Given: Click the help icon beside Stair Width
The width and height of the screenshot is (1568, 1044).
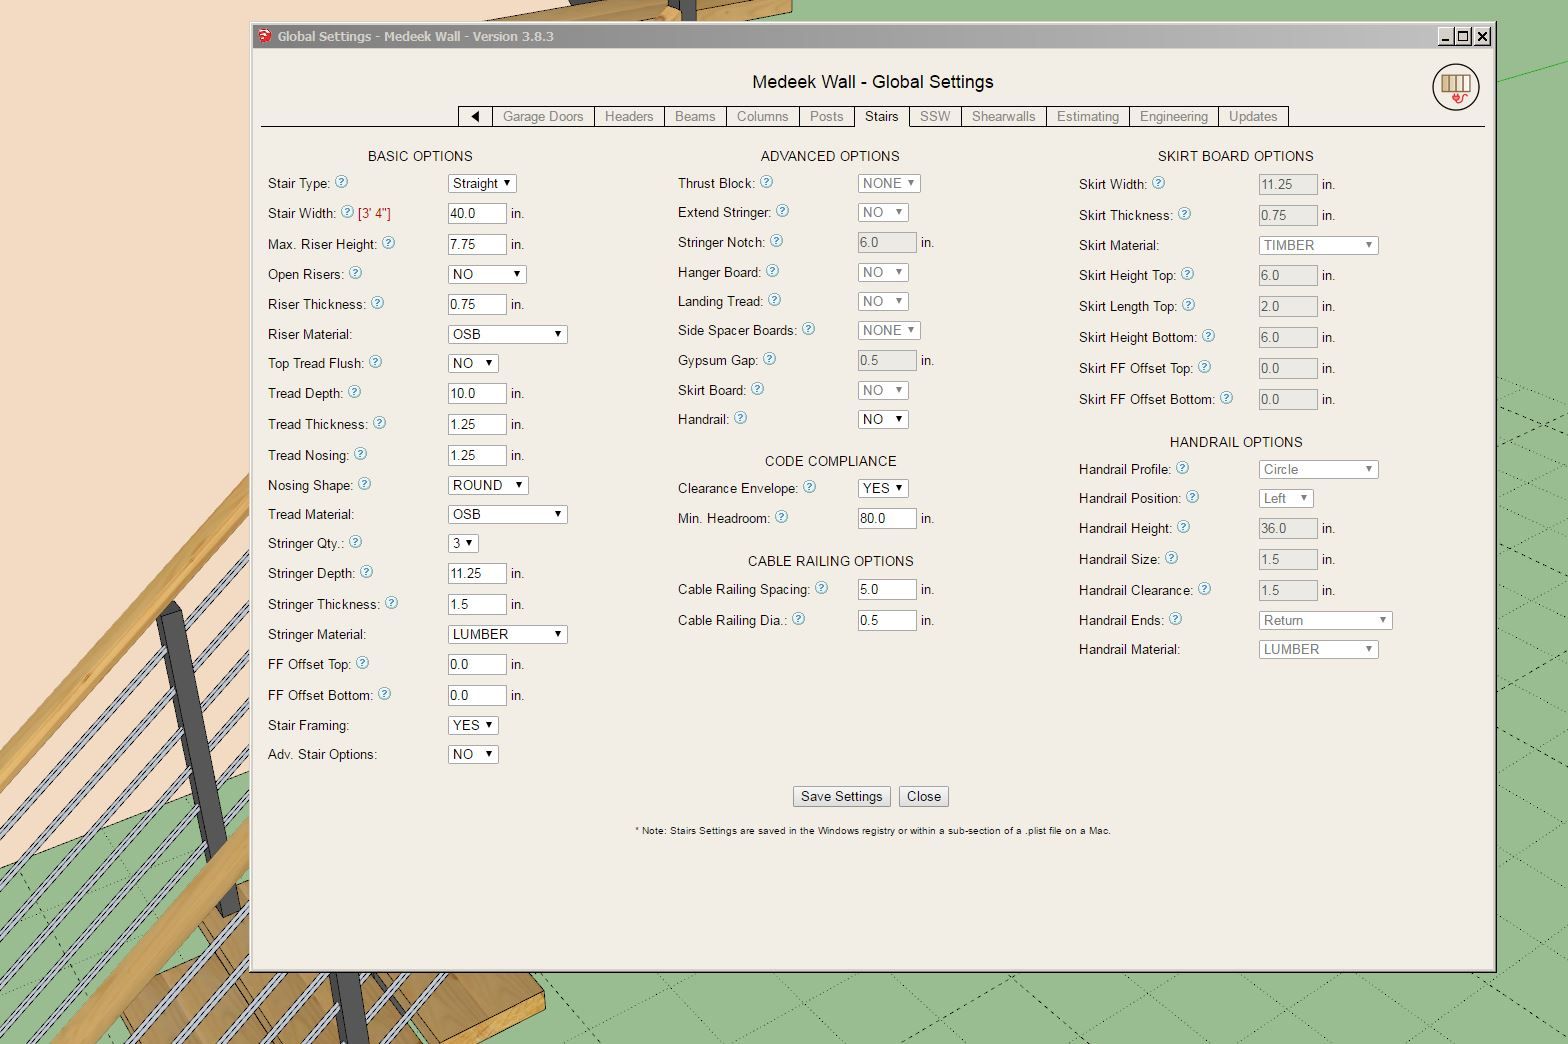Looking at the screenshot, I should (347, 212).
